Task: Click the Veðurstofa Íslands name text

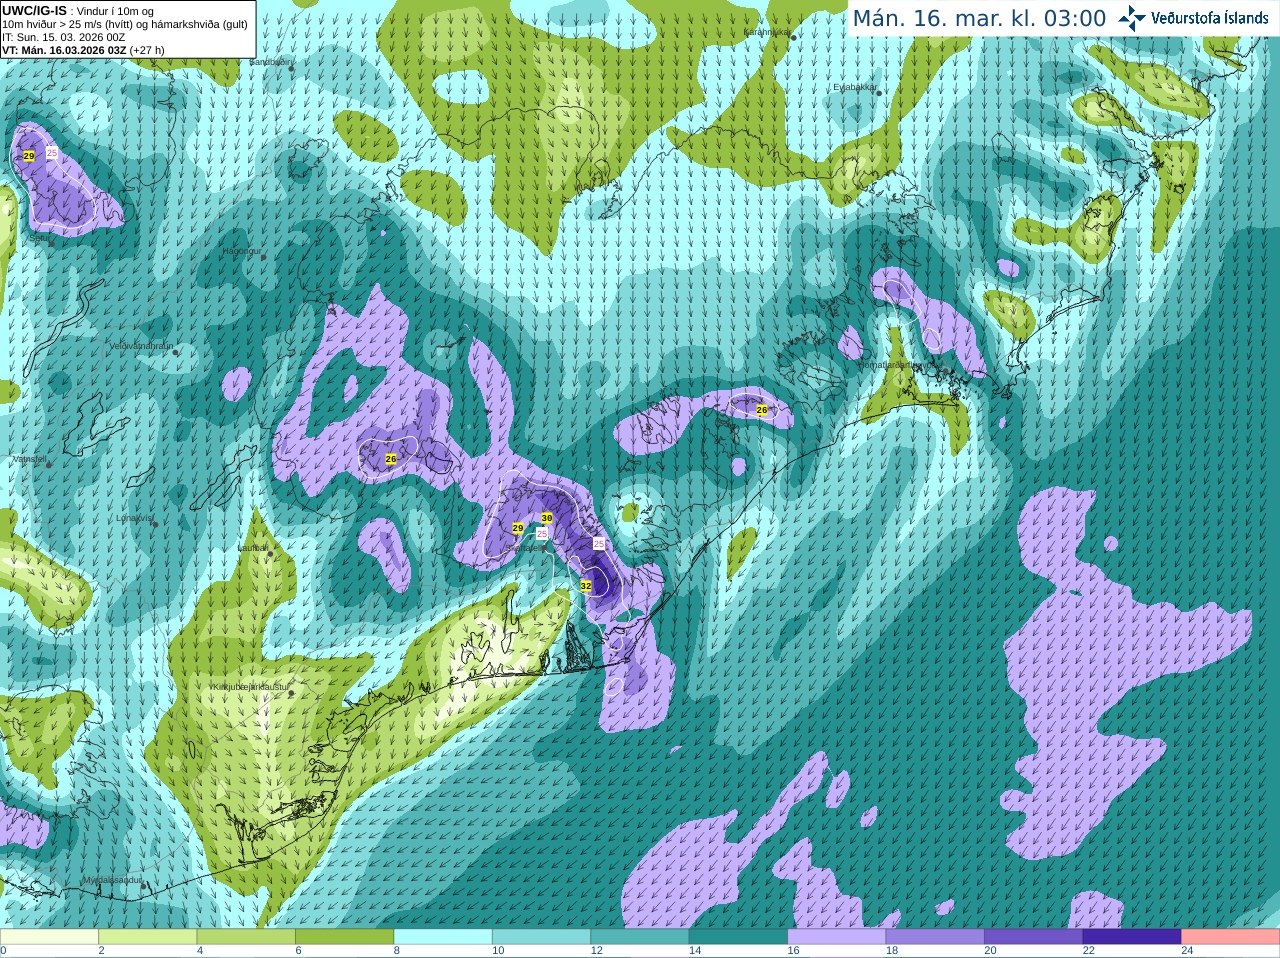Action: [1210, 18]
